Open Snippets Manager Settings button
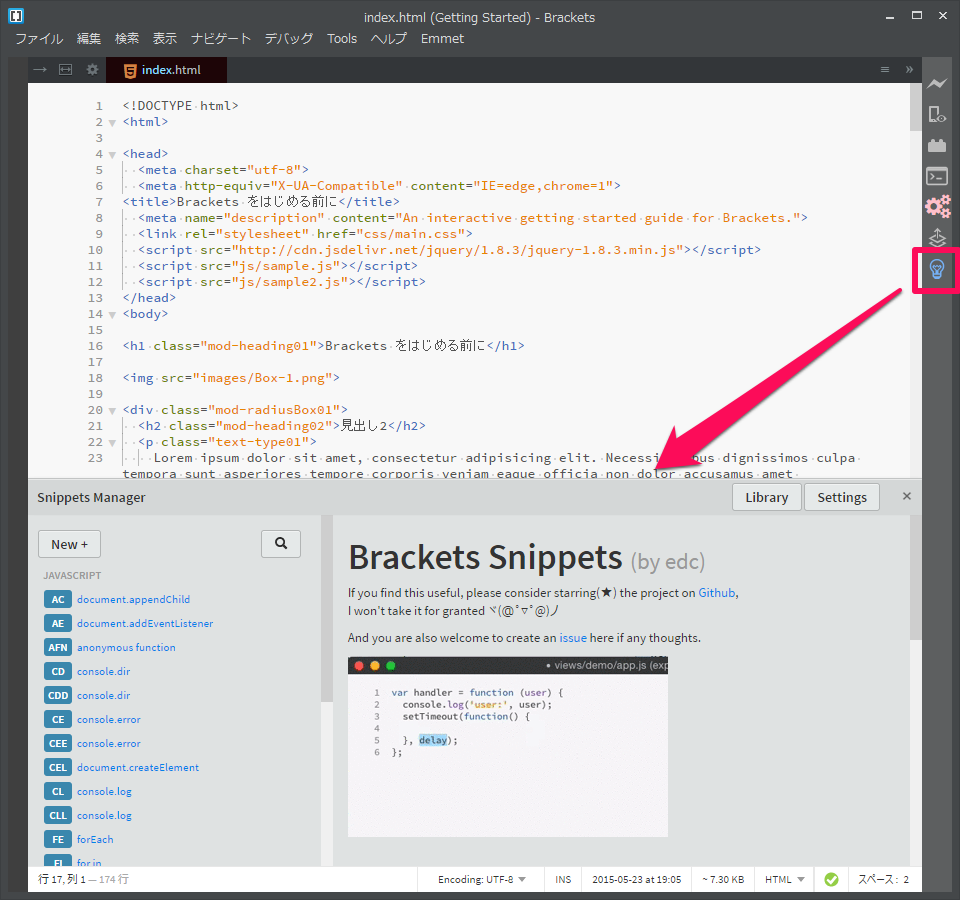This screenshot has width=960, height=900. coord(842,497)
